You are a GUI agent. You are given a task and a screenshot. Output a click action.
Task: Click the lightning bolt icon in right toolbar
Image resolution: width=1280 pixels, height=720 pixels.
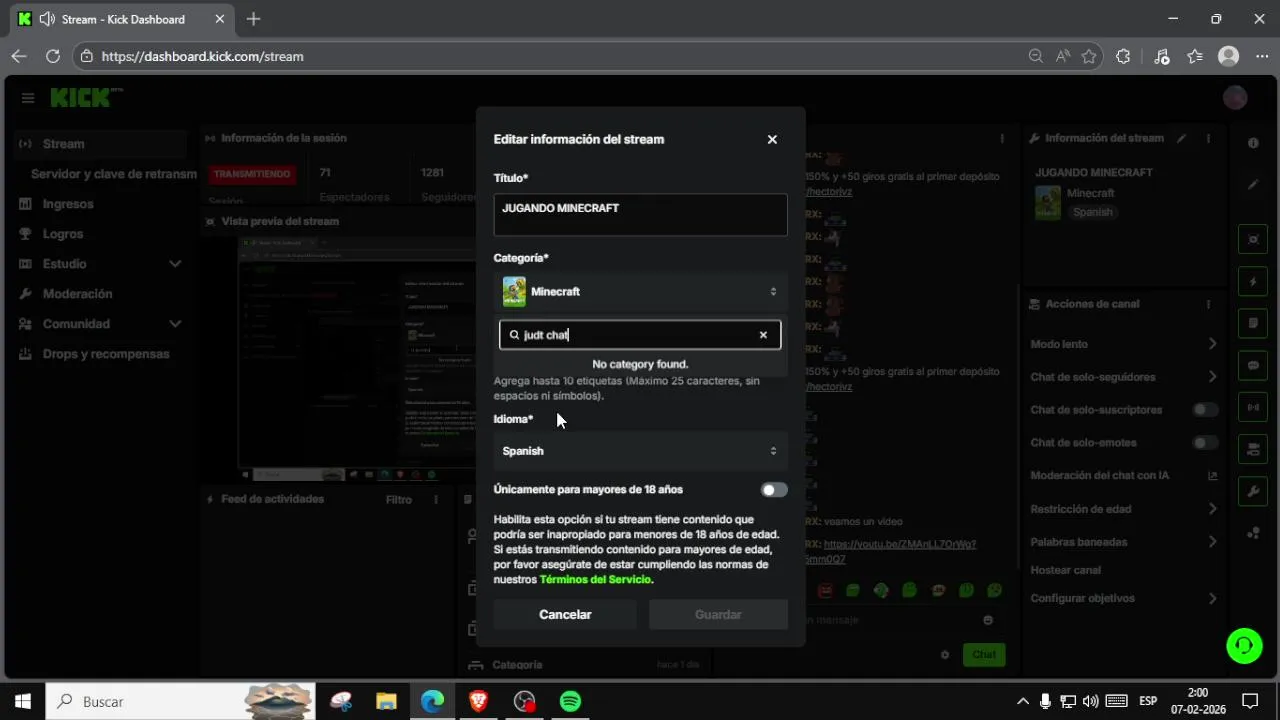pyautogui.click(x=1253, y=282)
